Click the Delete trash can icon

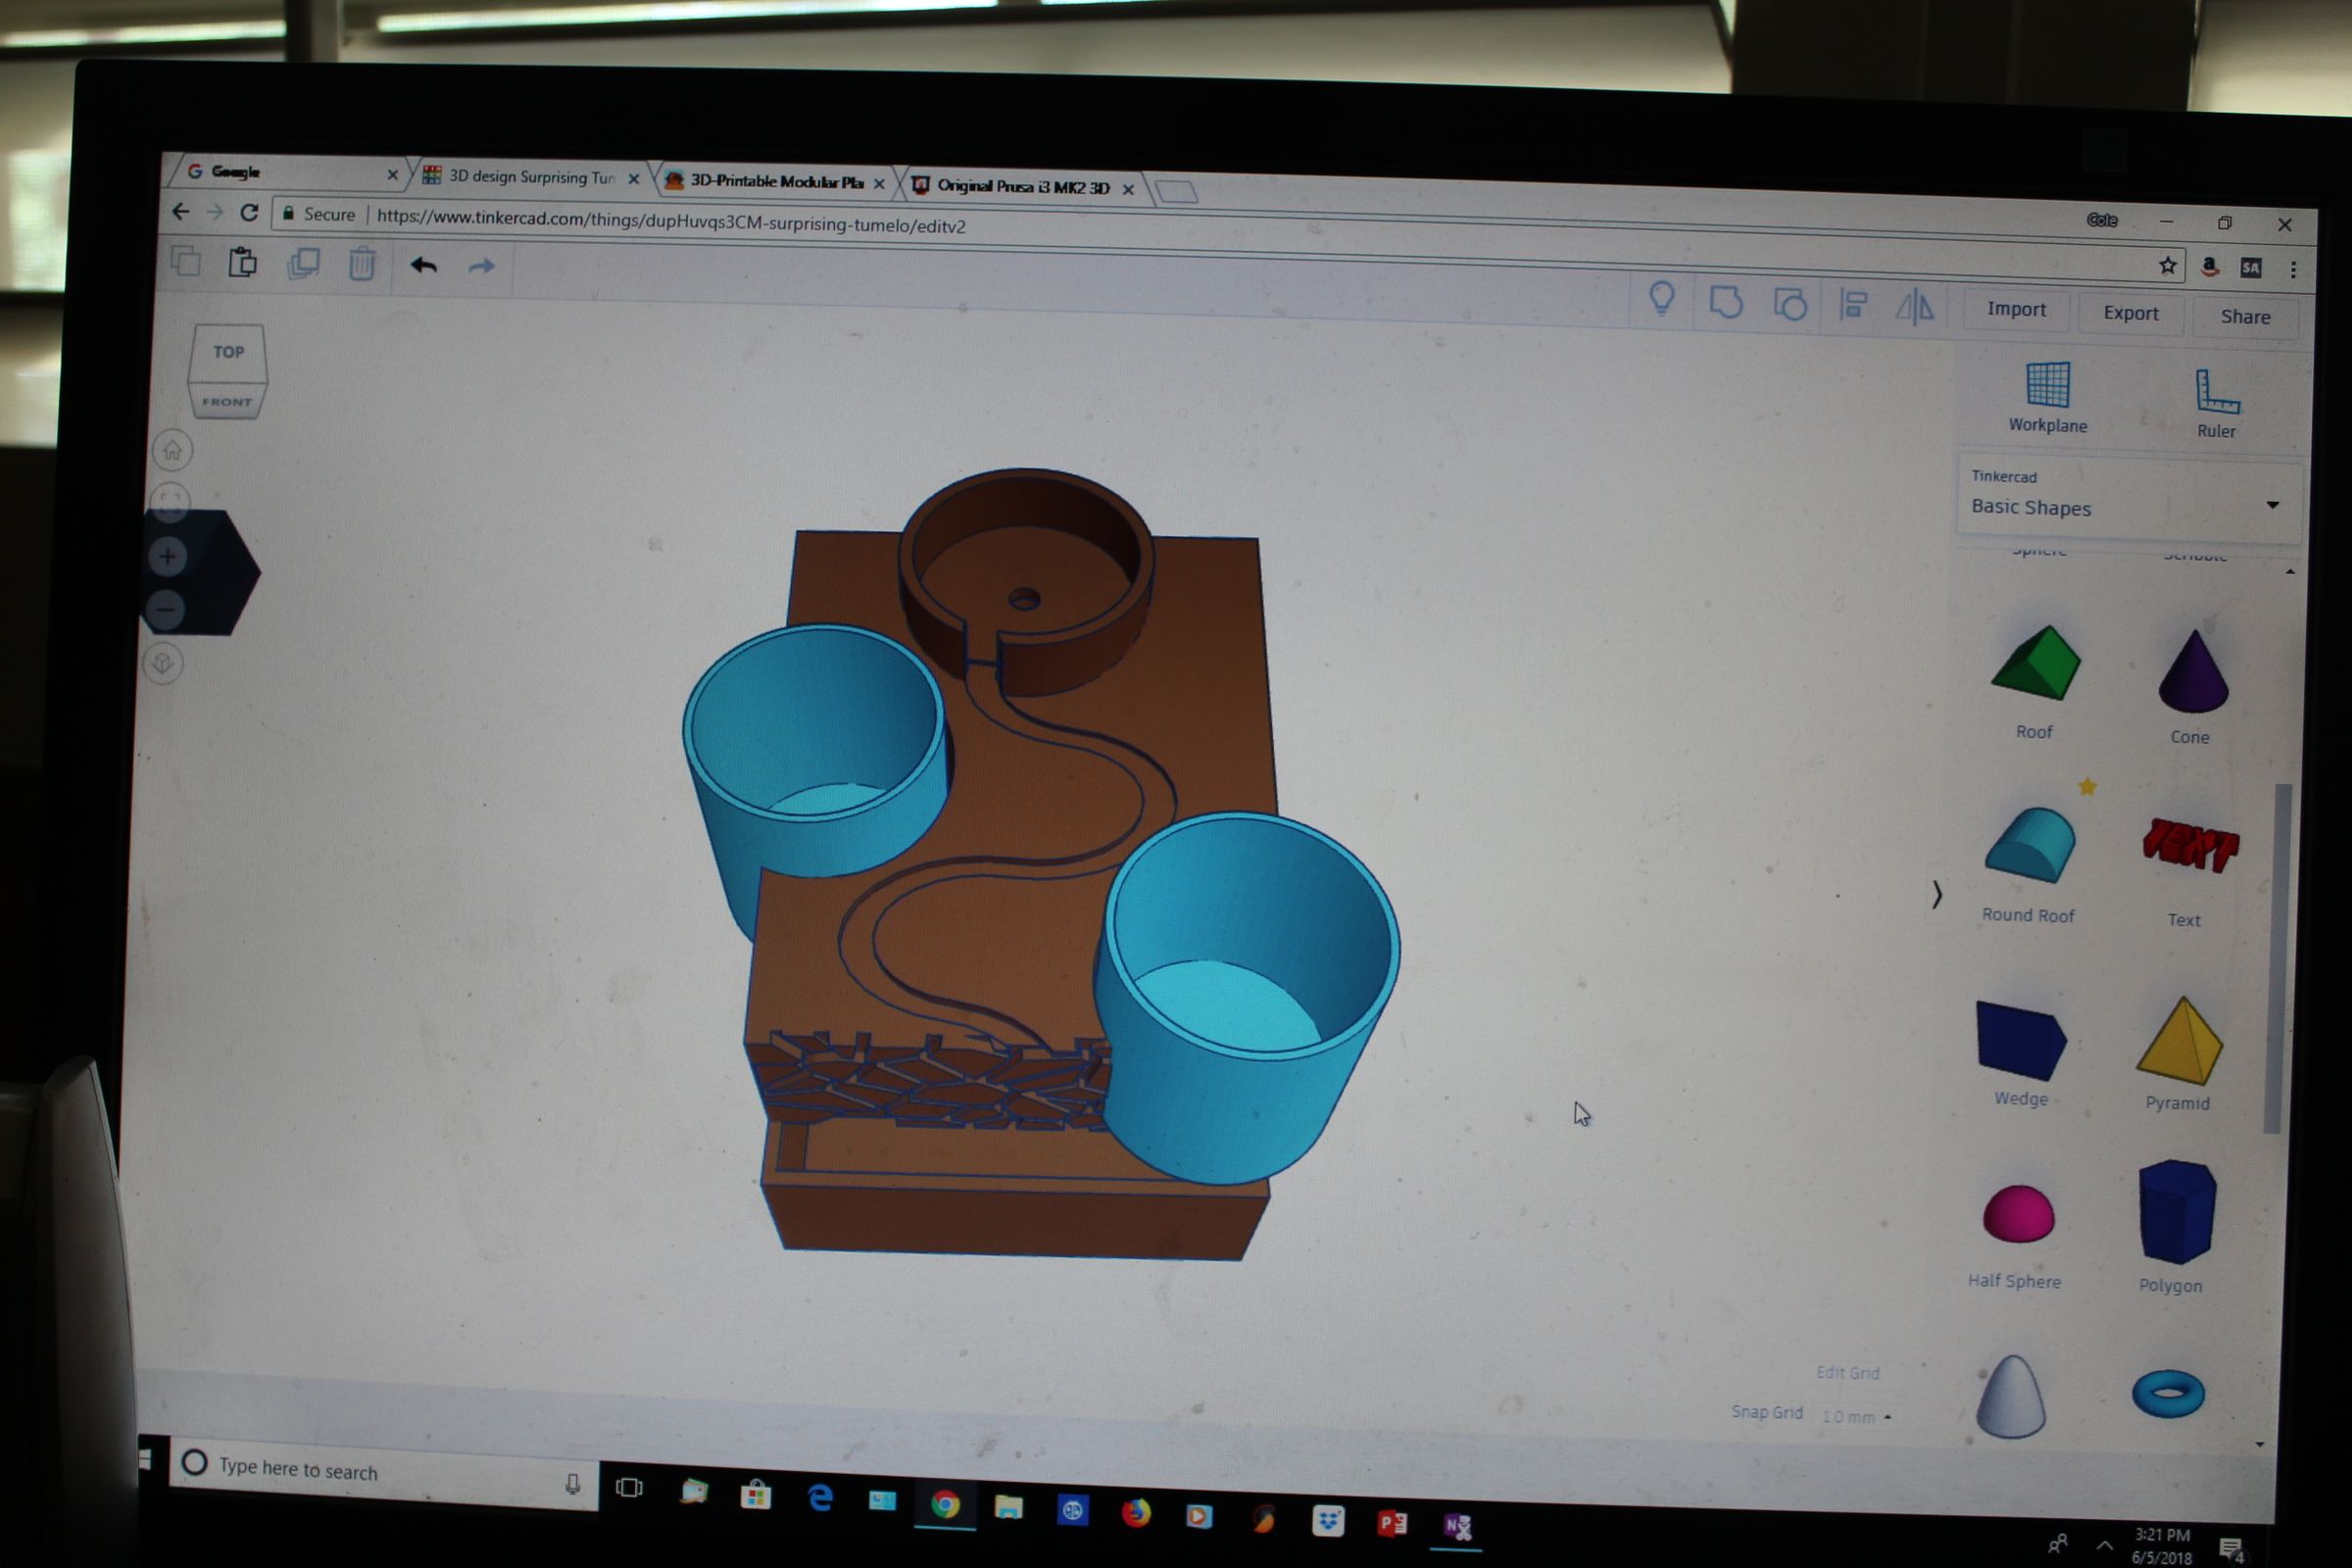click(x=362, y=264)
